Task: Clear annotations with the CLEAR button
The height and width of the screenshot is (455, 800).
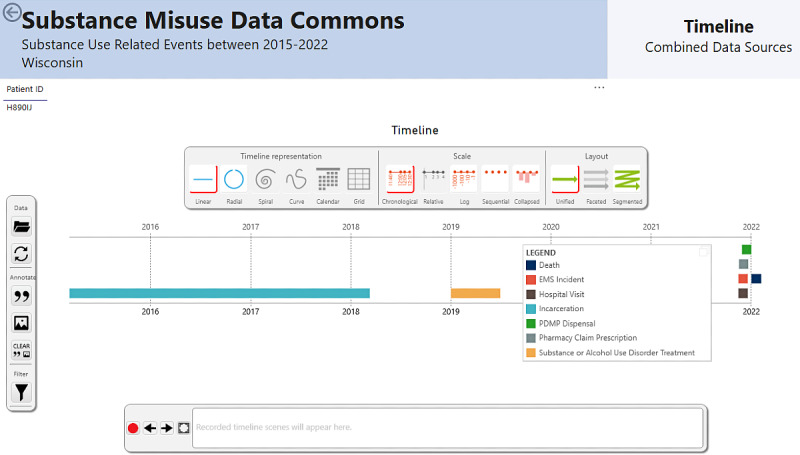Action: 21,350
